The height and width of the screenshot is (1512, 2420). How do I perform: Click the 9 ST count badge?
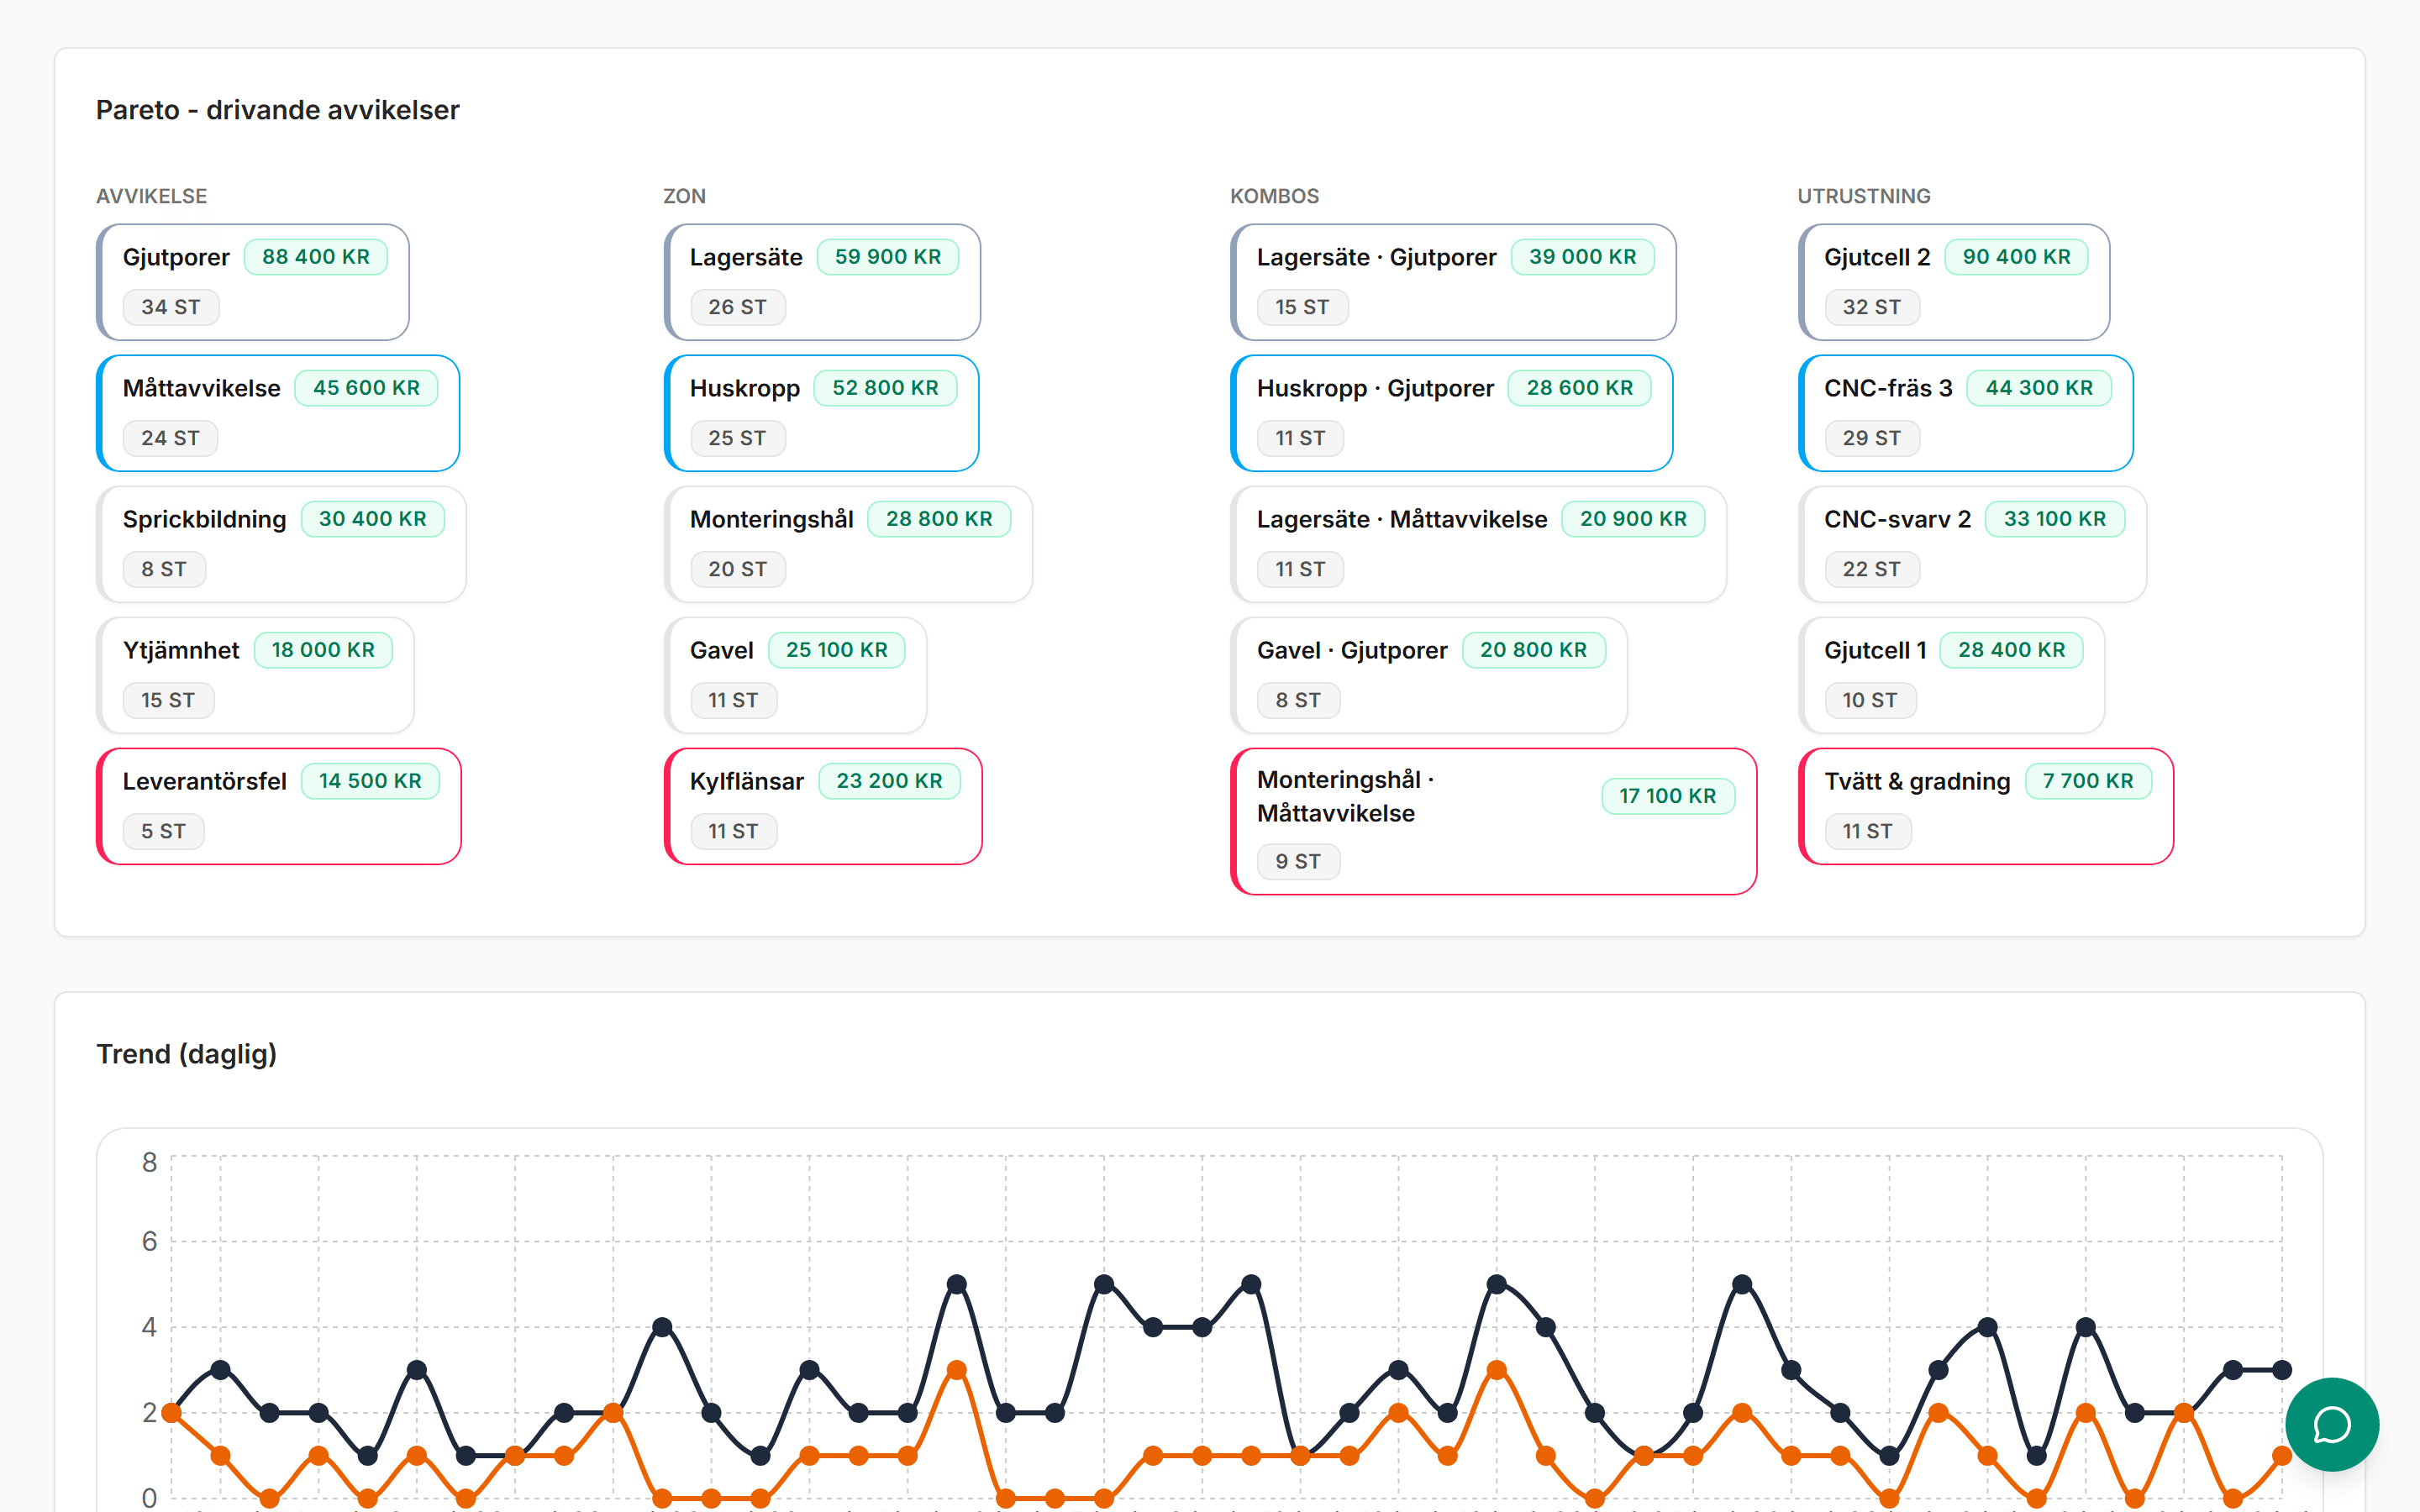1298,861
